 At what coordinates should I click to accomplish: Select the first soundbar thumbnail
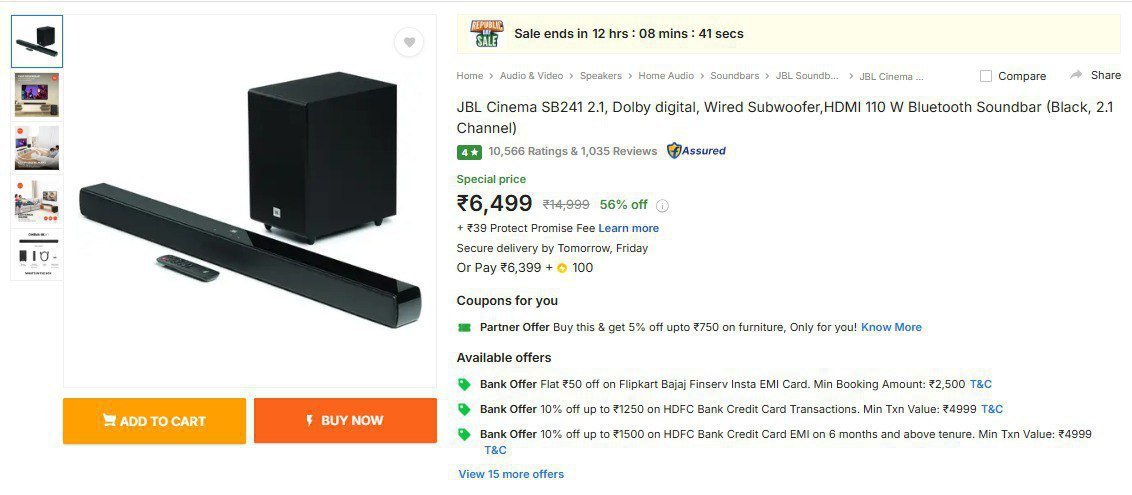(x=37, y=41)
